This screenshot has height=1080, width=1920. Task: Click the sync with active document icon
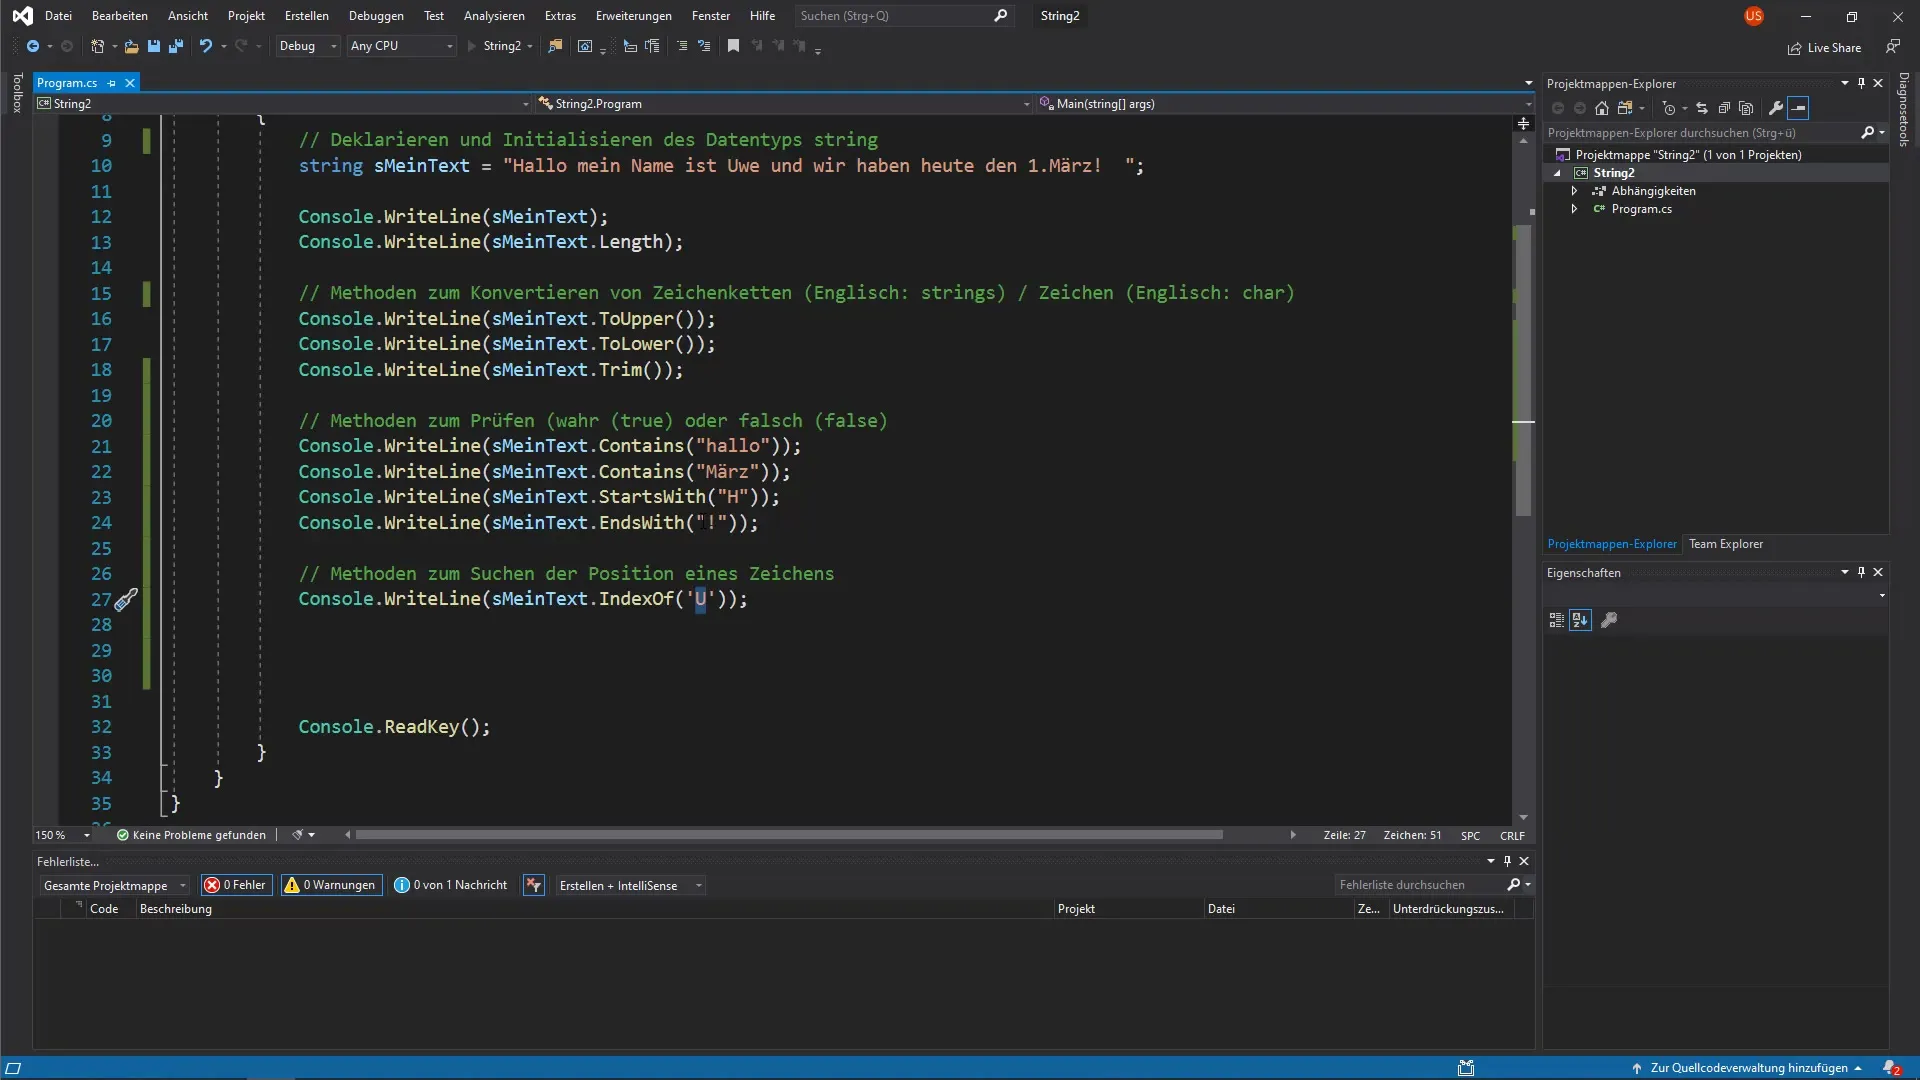[1702, 108]
